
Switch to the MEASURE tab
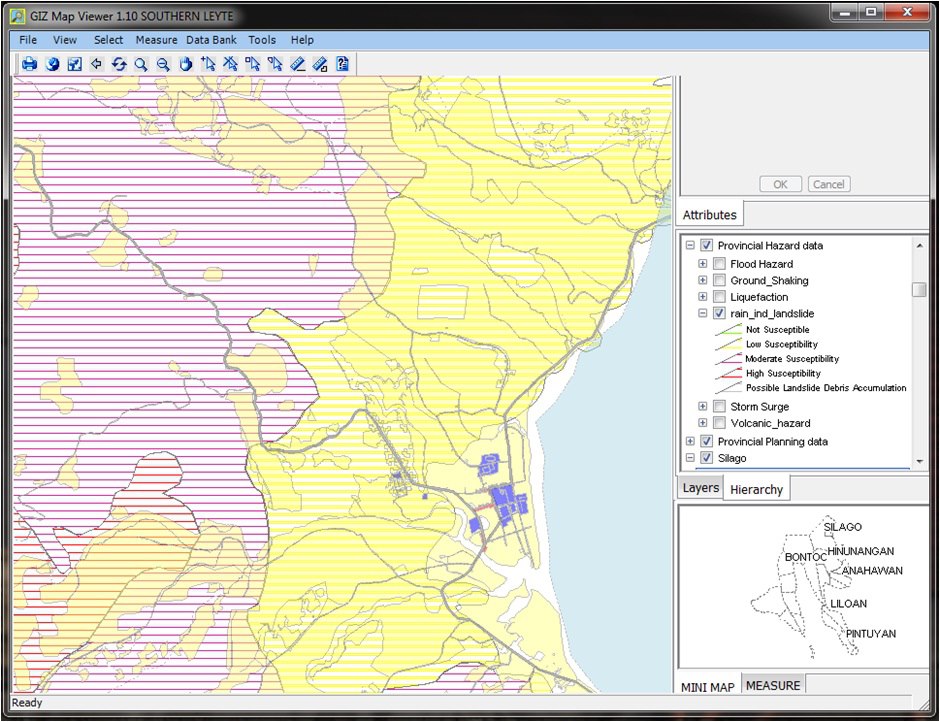[773, 685]
